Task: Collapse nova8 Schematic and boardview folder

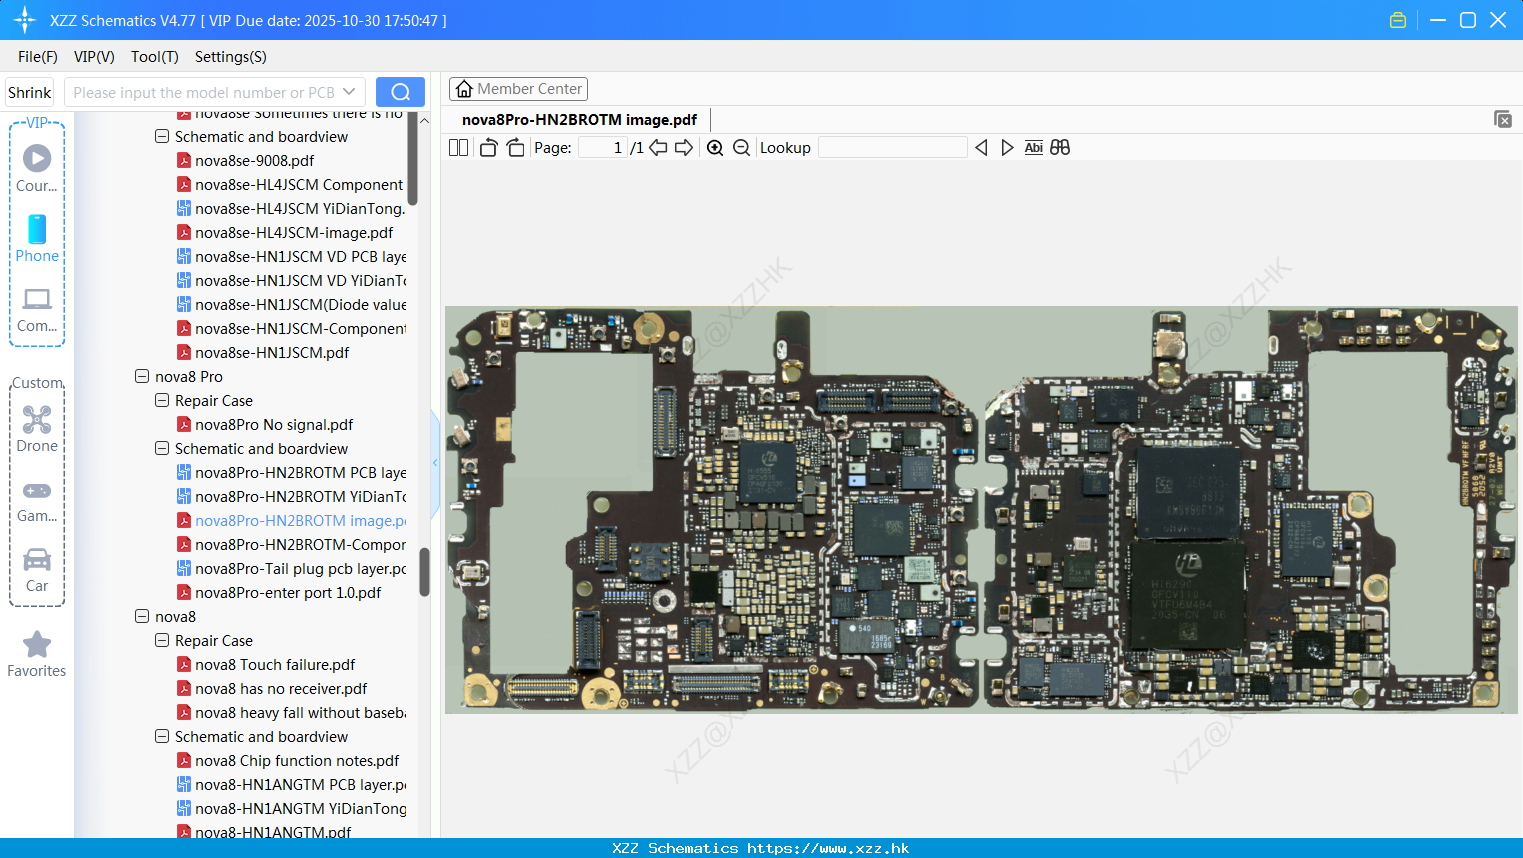Action: 162,737
